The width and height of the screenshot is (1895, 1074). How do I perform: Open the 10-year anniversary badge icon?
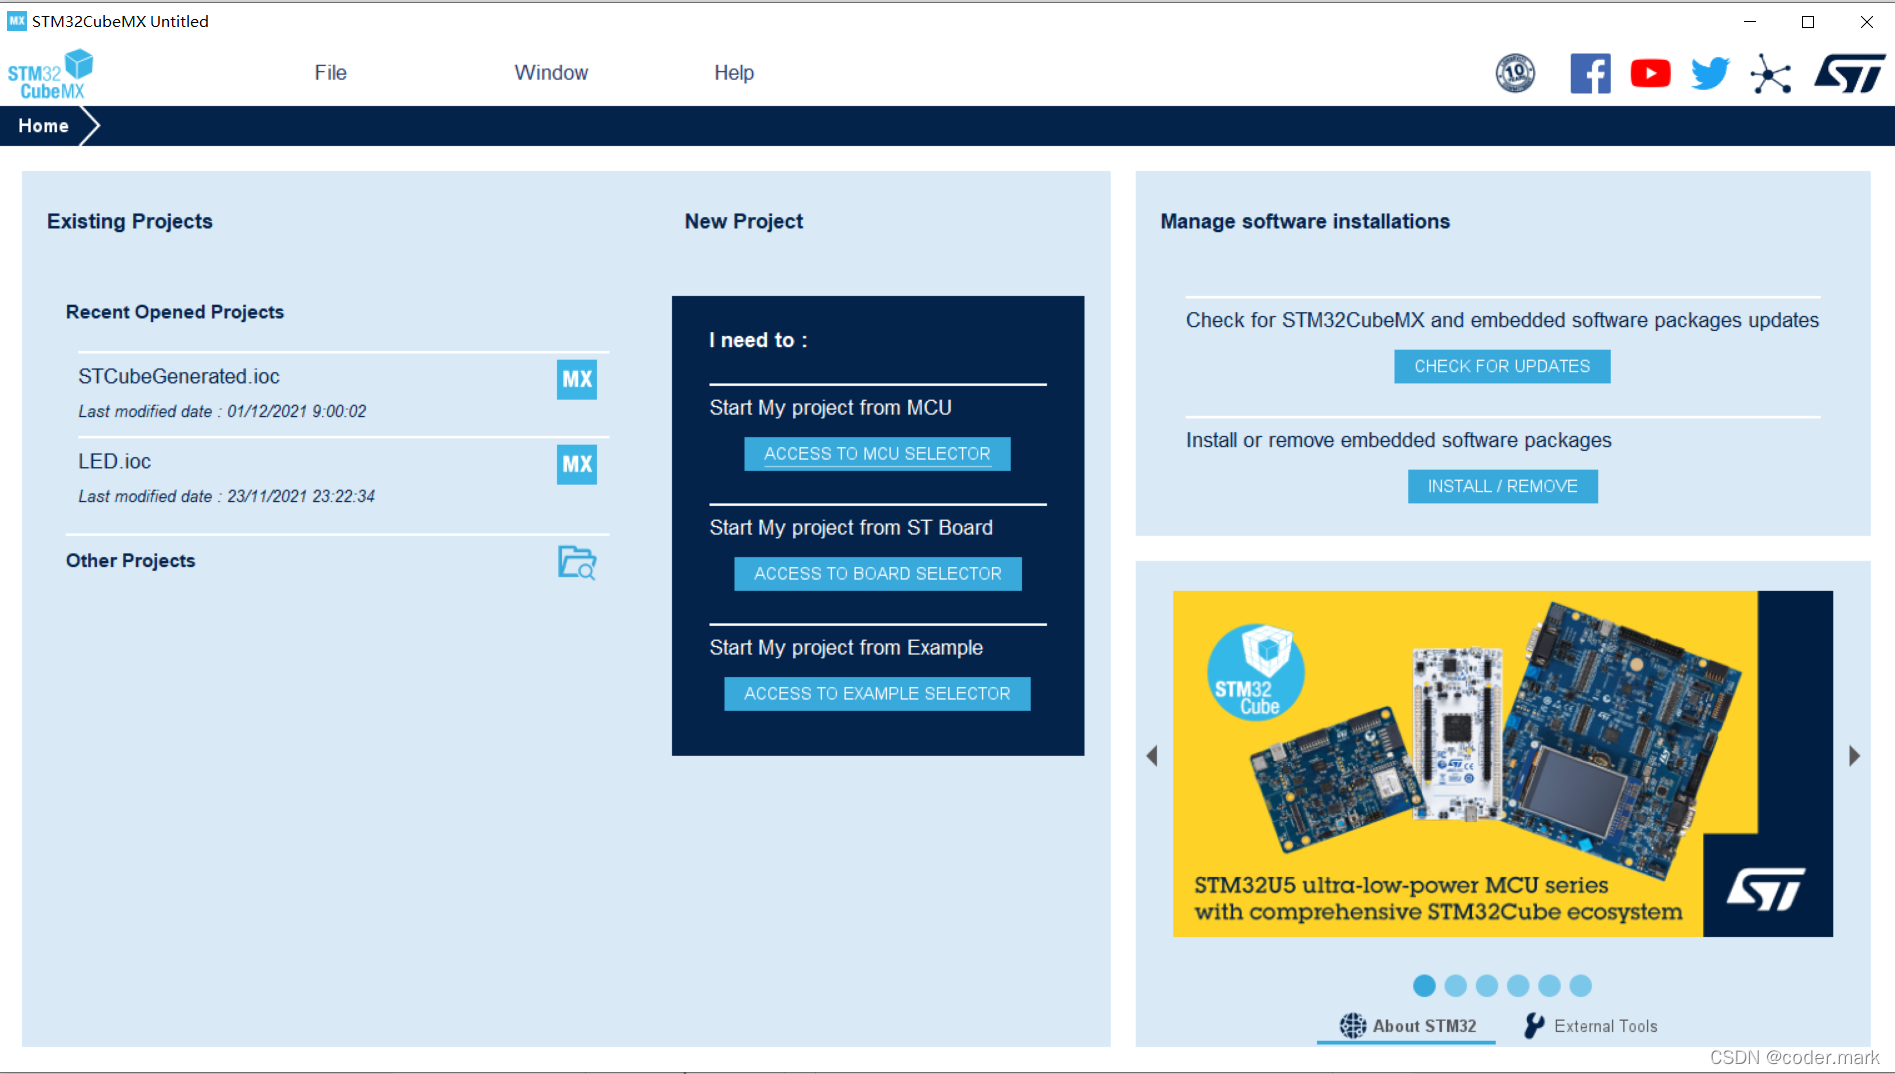[1515, 73]
